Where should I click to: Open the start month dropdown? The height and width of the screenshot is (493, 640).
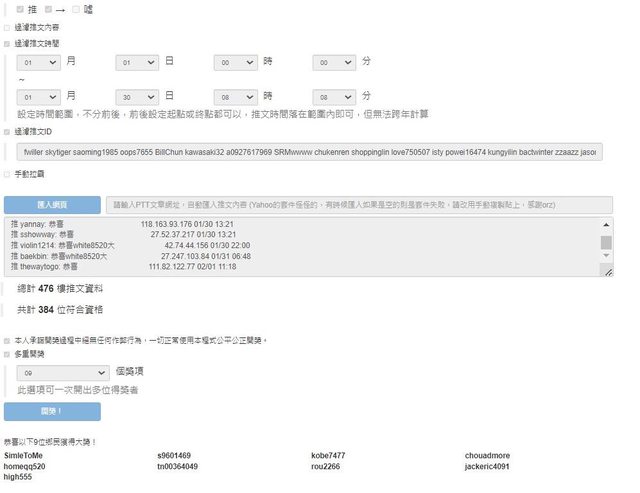[x=40, y=63]
